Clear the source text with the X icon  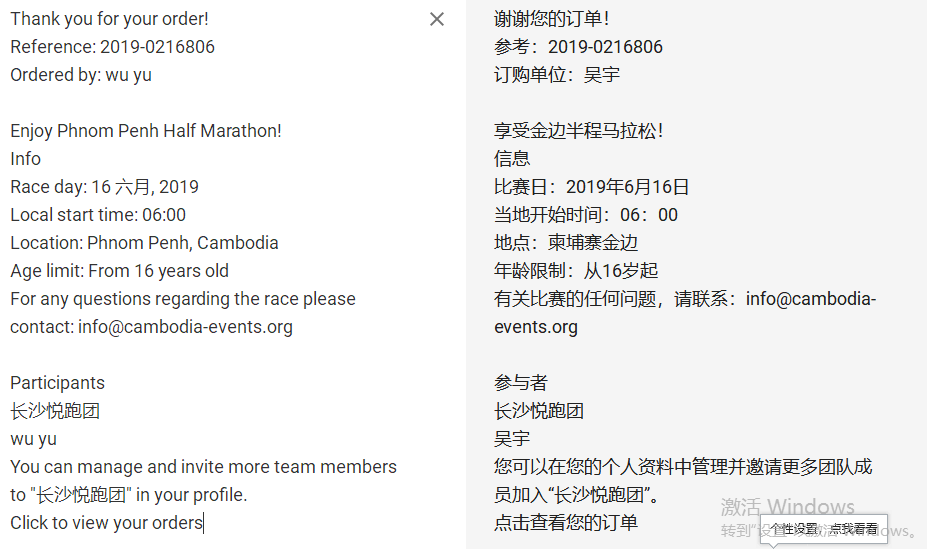[437, 20]
